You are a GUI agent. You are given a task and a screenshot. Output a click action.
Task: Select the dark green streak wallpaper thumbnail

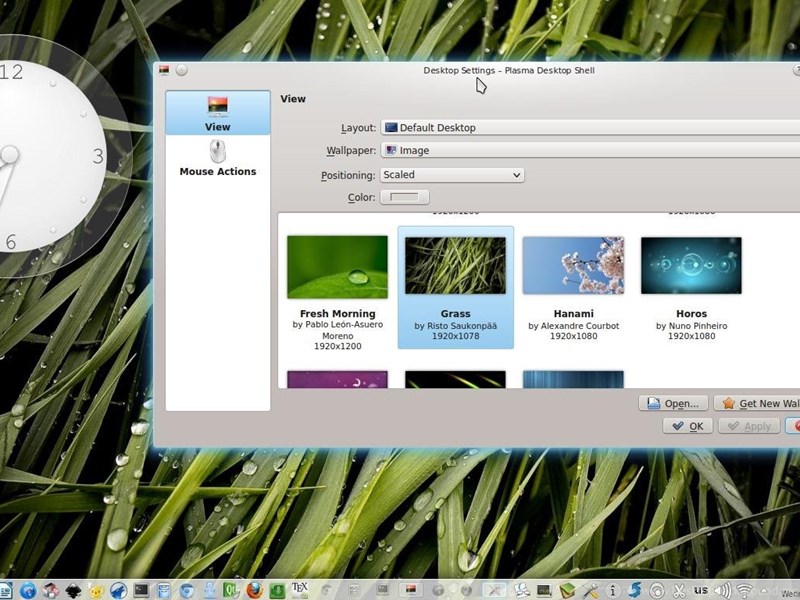click(456, 380)
